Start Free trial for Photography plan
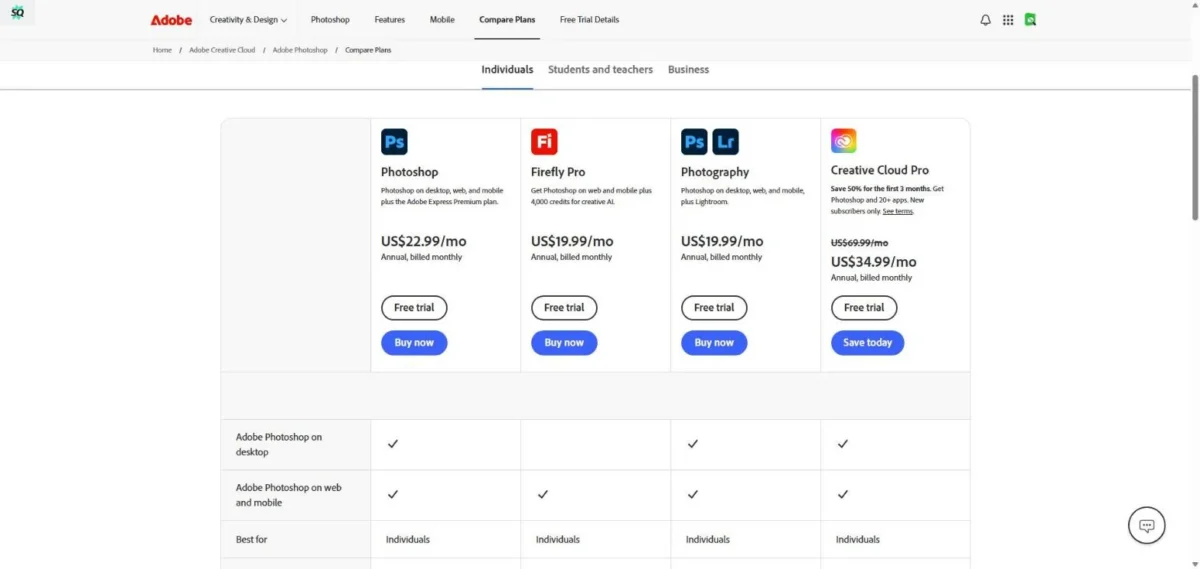Screen dimensions: 1200x569 point(714,308)
